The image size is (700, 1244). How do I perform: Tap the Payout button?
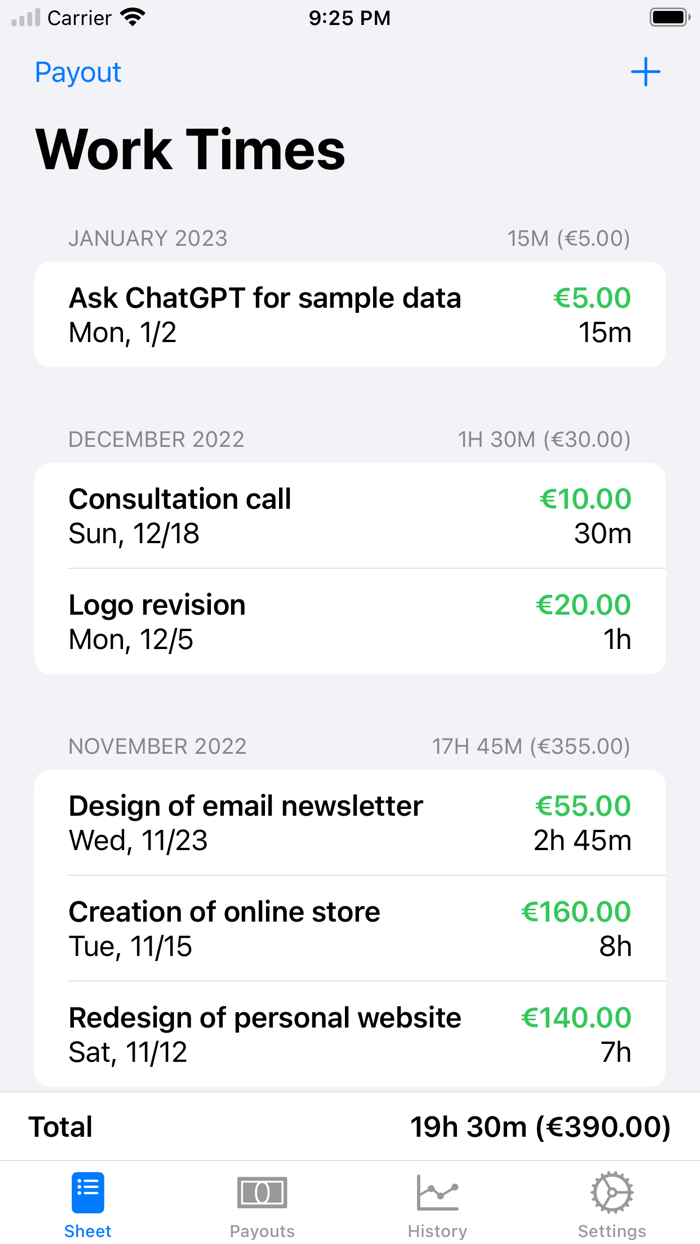point(77,72)
